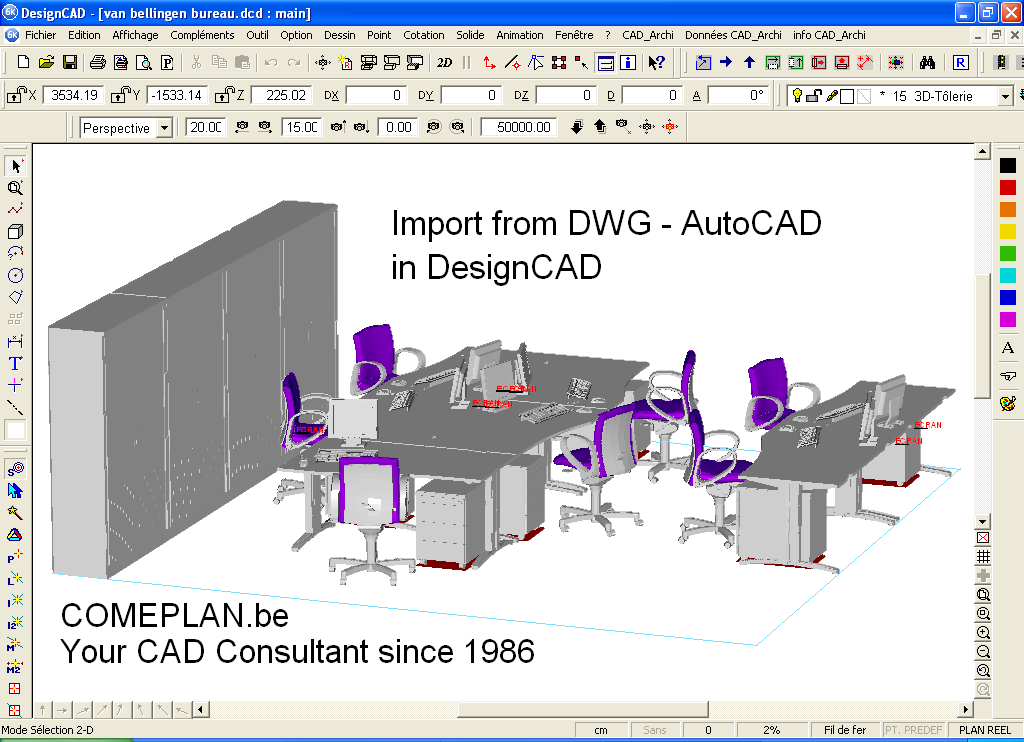
Task: Click vertical scrollbar down arrow
Action: tap(982, 521)
